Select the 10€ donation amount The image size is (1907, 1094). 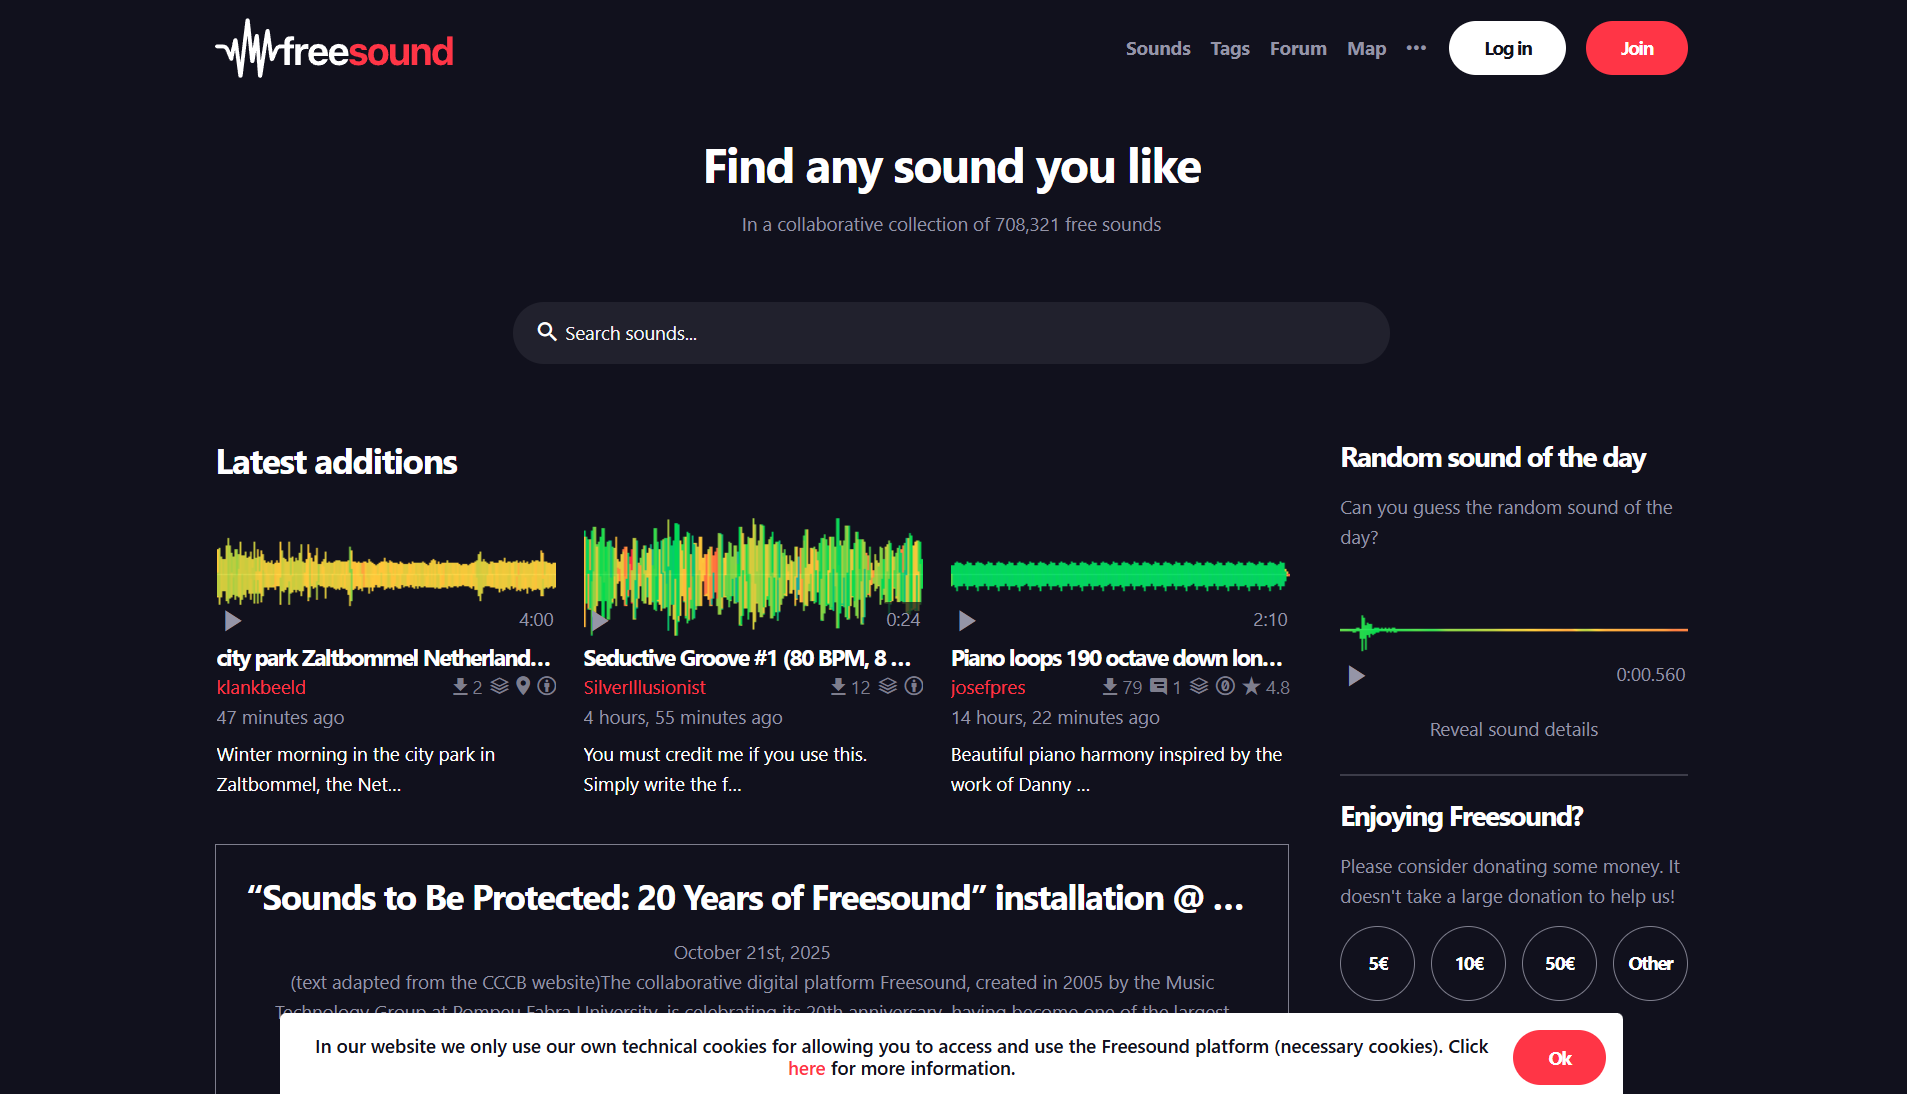point(1468,963)
